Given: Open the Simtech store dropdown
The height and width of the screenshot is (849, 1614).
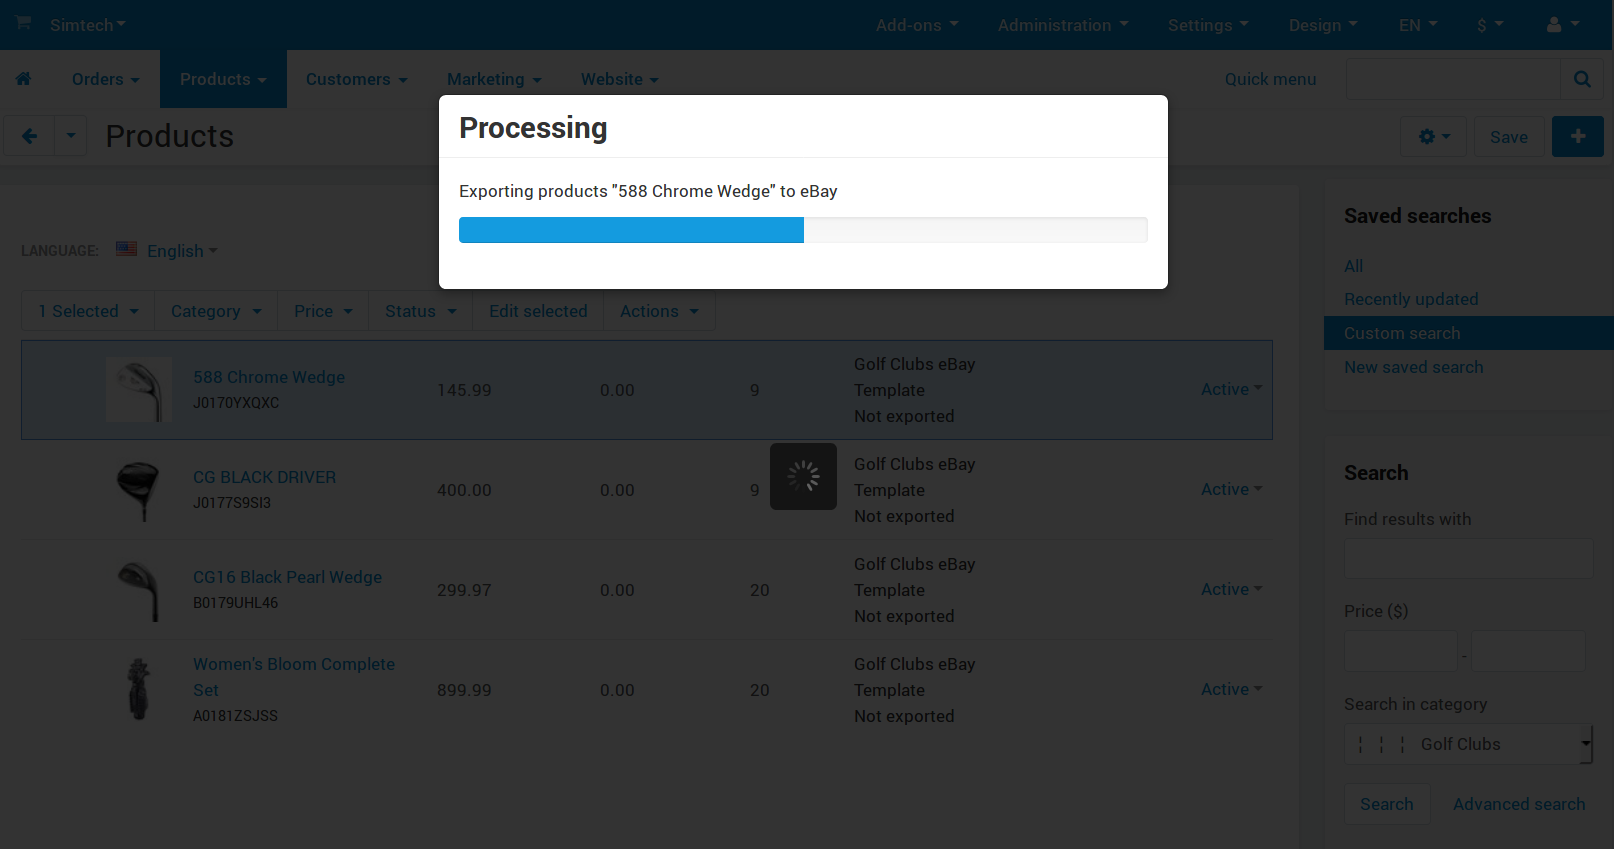Looking at the screenshot, I should tap(88, 25).
